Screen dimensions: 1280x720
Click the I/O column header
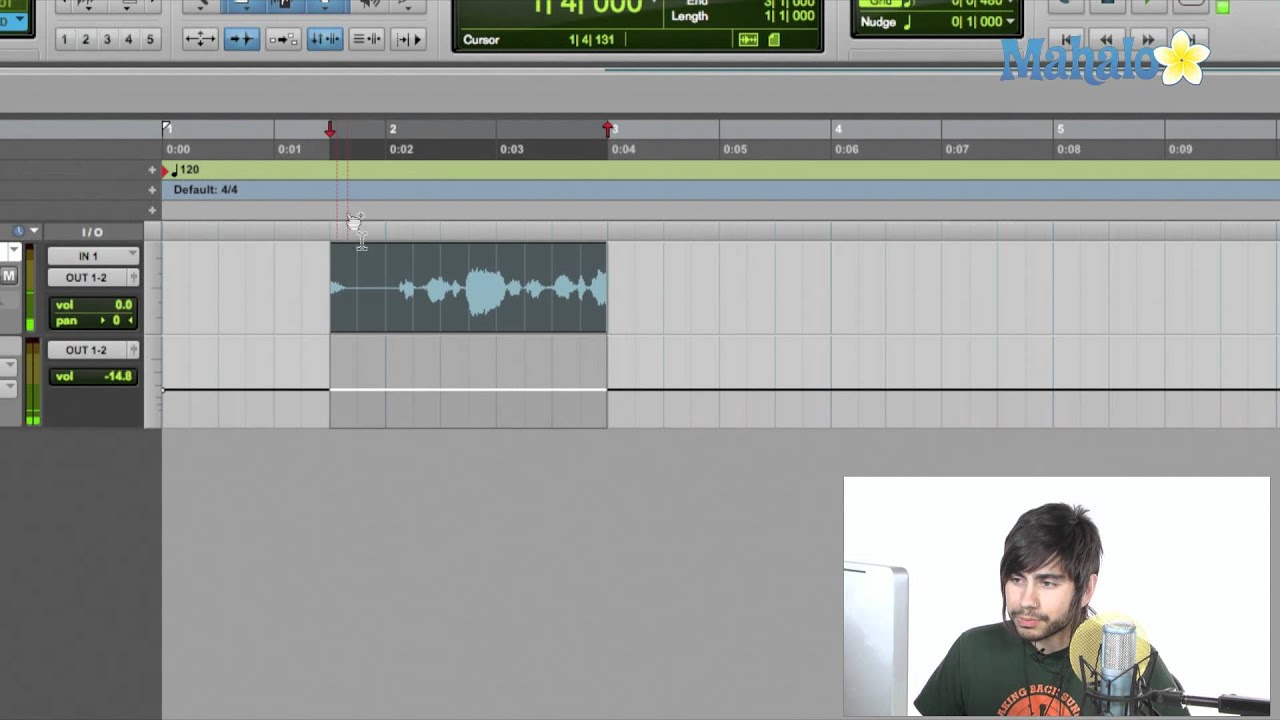[x=92, y=232]
